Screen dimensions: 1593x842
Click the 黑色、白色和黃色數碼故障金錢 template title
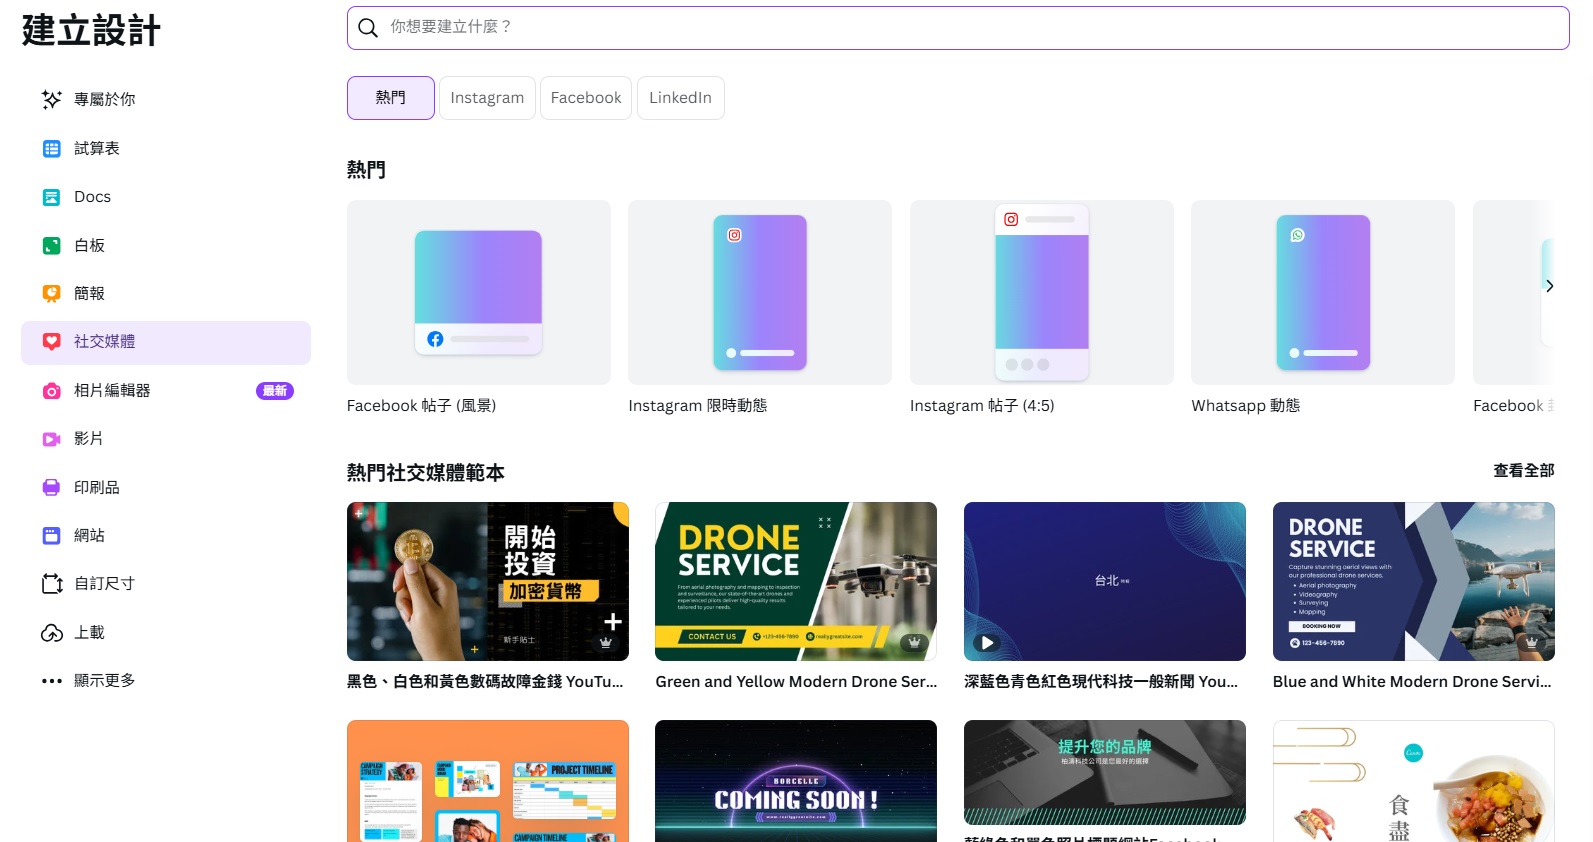point(485,681)
